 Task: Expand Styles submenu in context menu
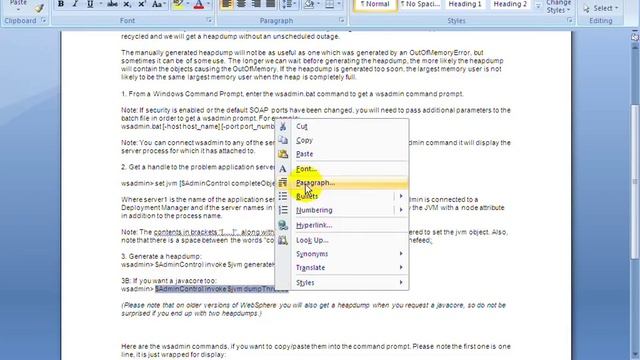[x=342, y=282]
